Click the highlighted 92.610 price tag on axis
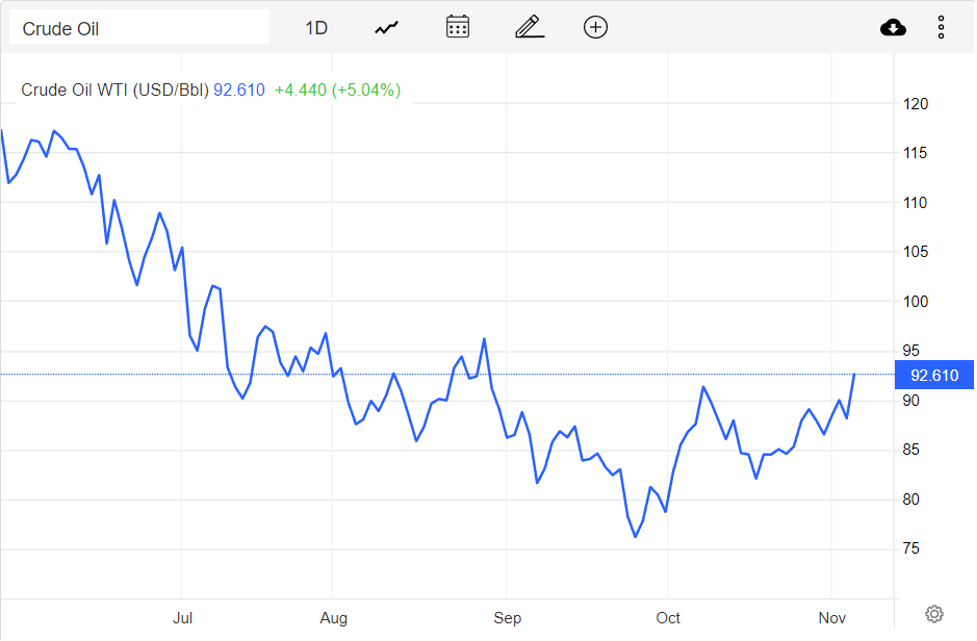This screenshot has height=641, width=977. [x=934, y=376]
